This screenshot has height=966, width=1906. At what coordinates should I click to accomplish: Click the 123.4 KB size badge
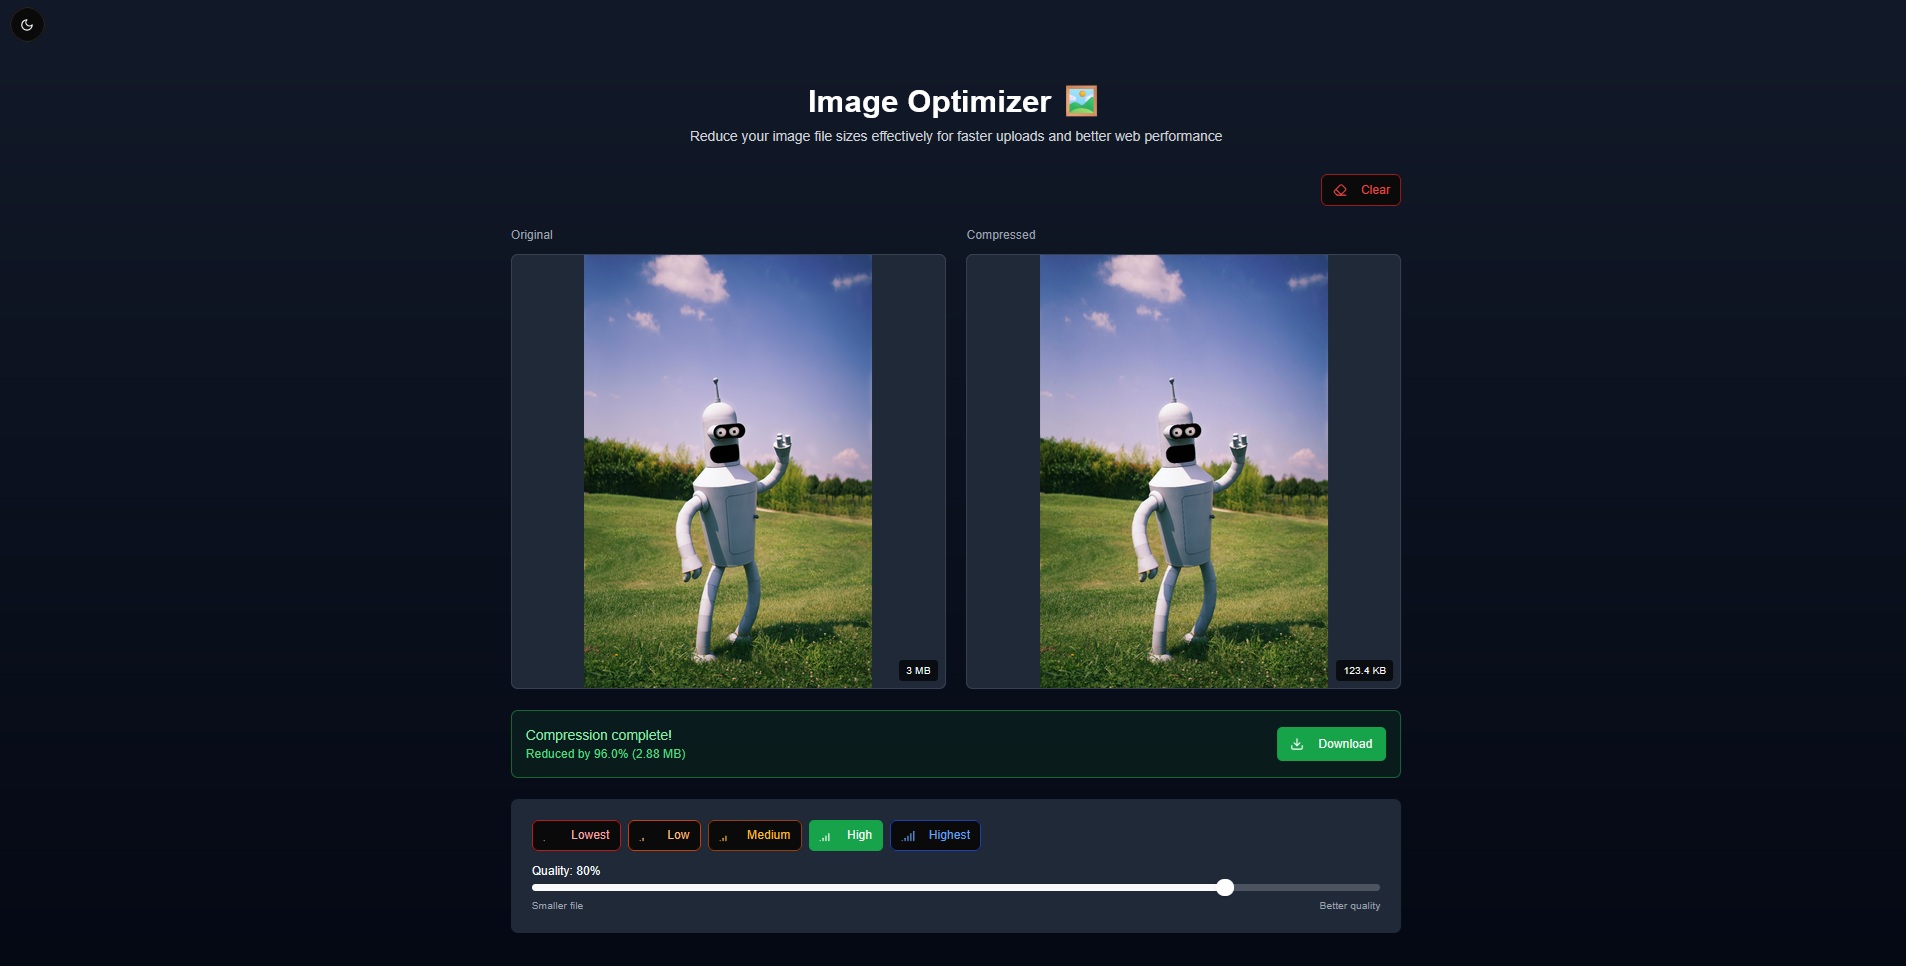click(1365, 671)
